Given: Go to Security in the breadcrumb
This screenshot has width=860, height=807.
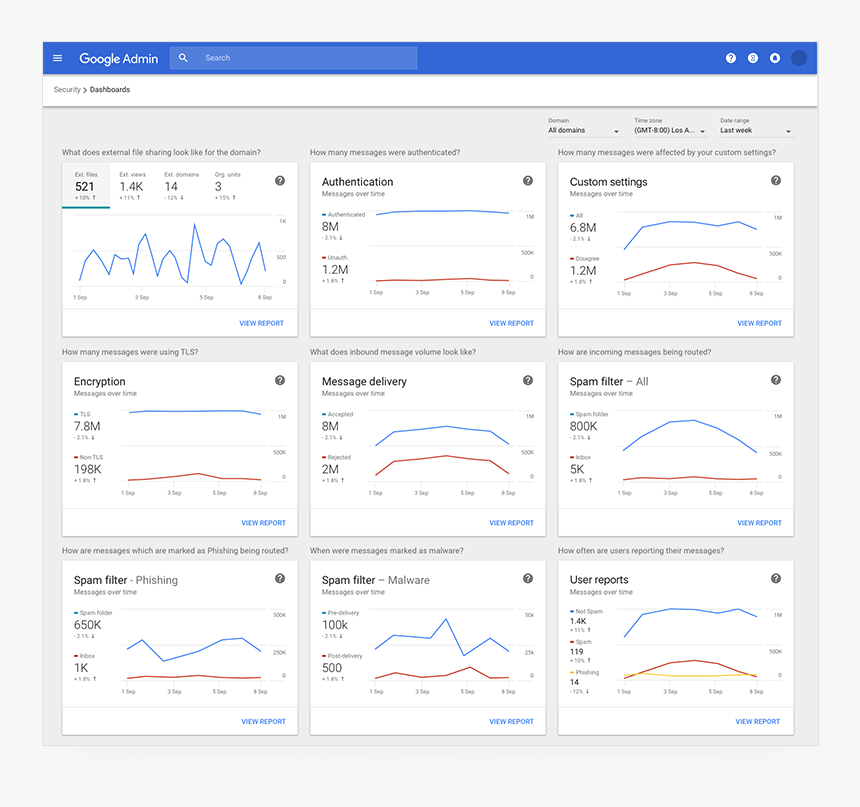Looking at the screenshot, I should 67,89.
